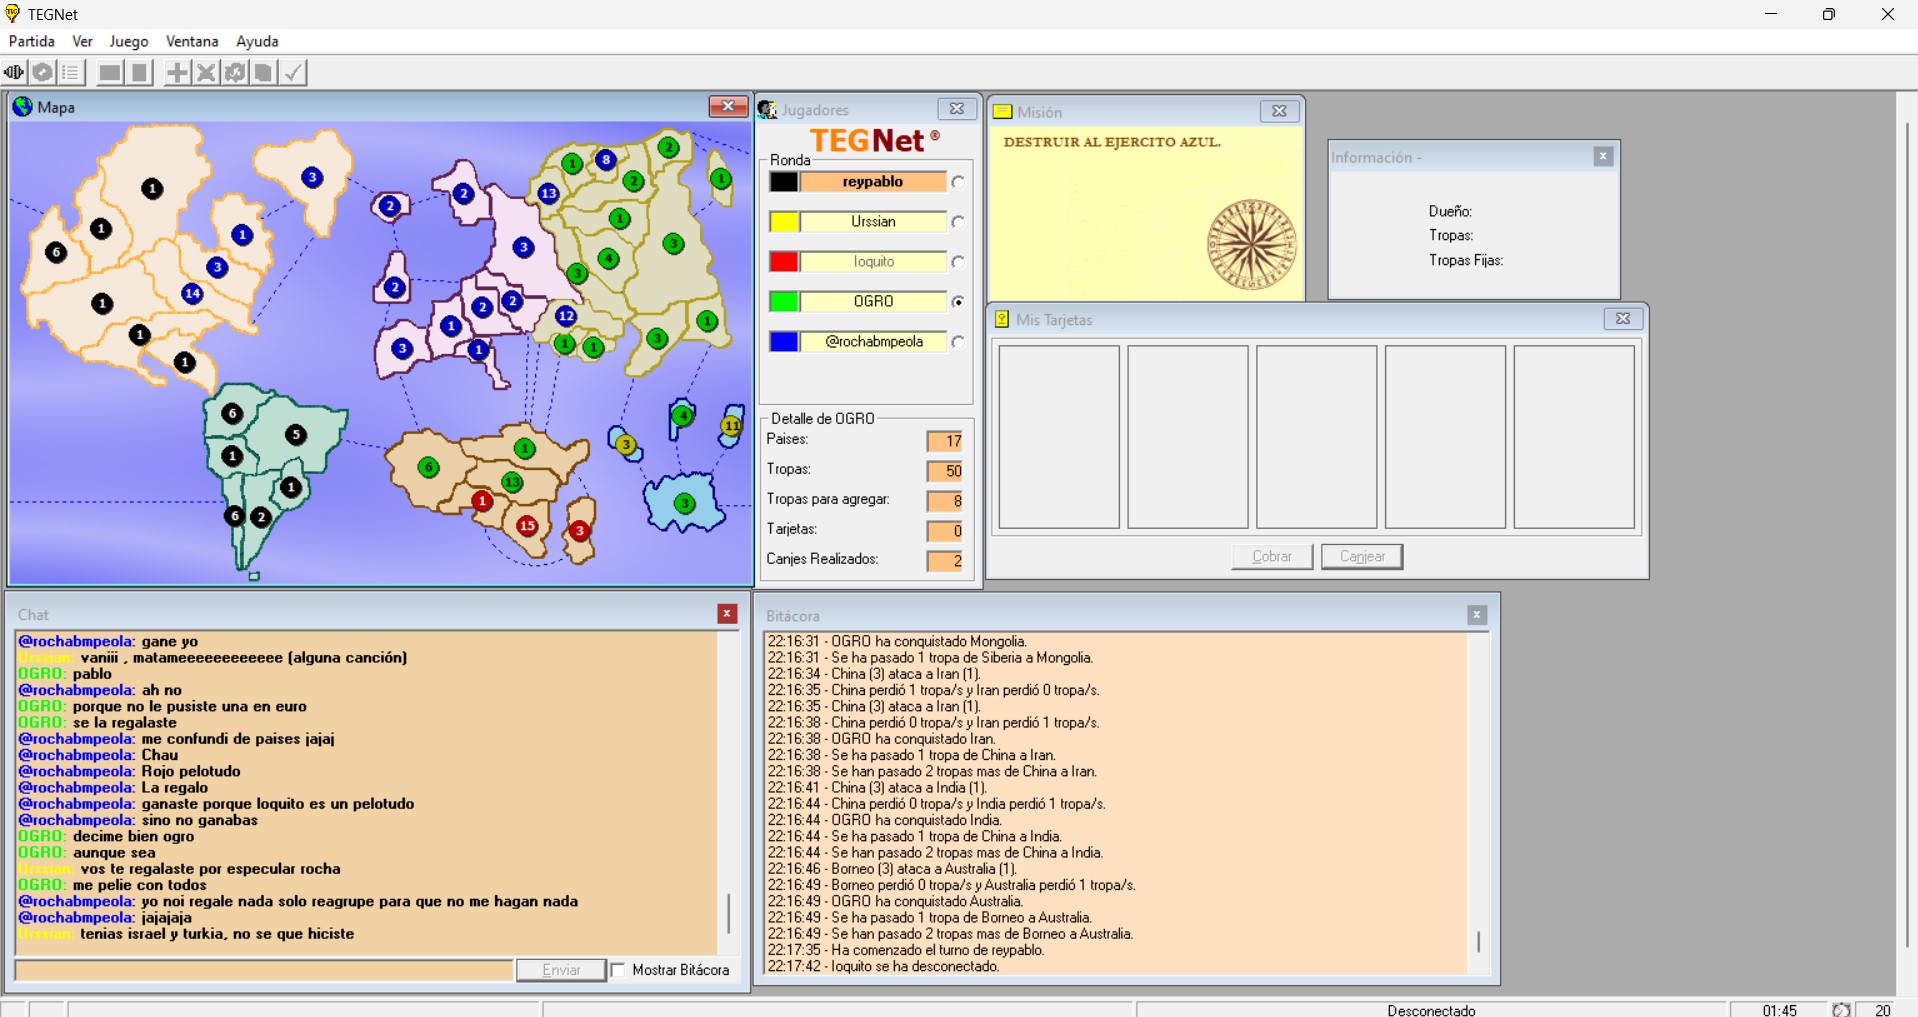Click the Cobrar button
This screenshot has width=1918, height=1017.
point(1272,556)
